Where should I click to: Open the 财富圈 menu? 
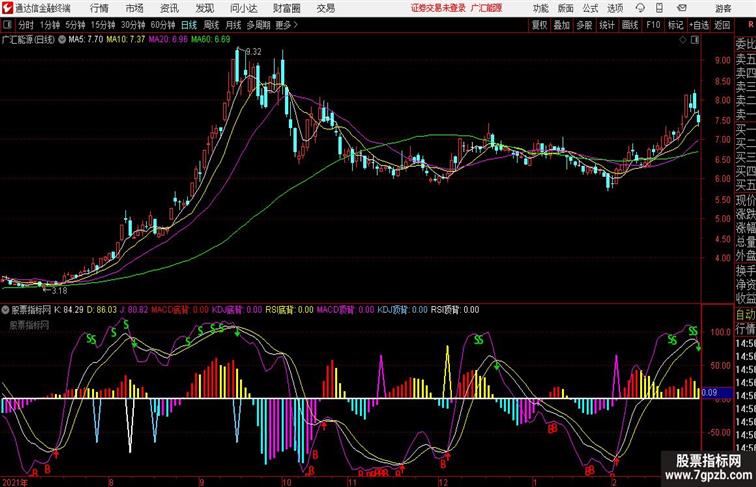click(286, 8)
